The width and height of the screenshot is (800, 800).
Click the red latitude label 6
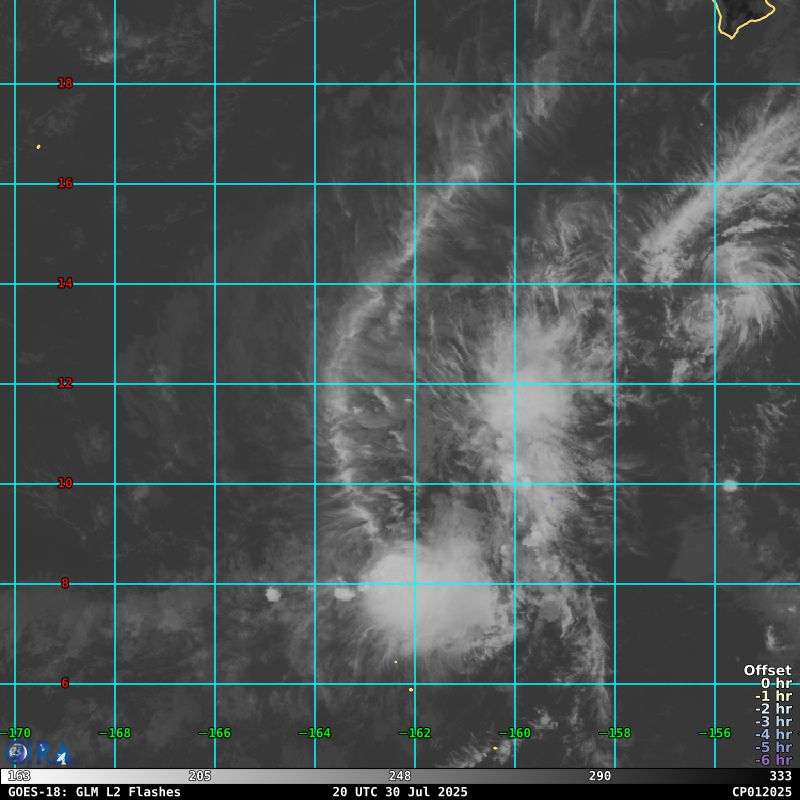point(65,683)
